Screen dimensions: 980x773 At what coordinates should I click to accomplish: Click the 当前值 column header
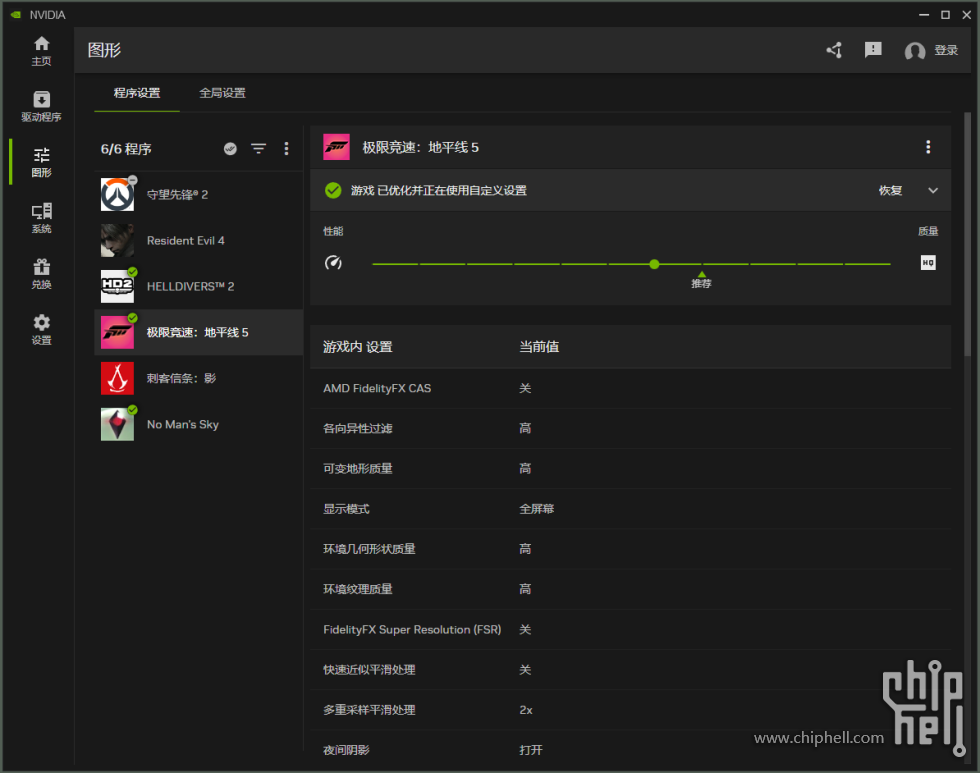539,347
